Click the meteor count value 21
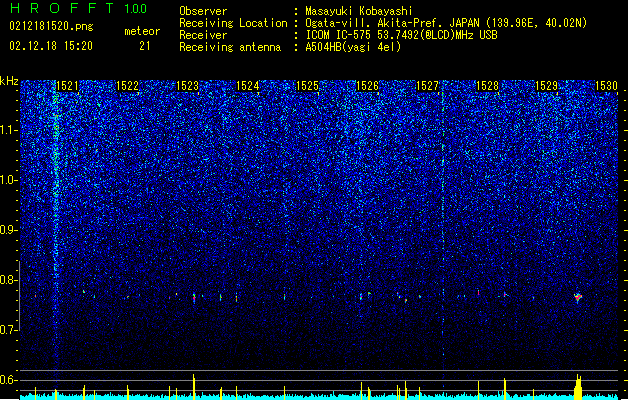The height and width of the screenshot is (400, 629). coord(145,46)
